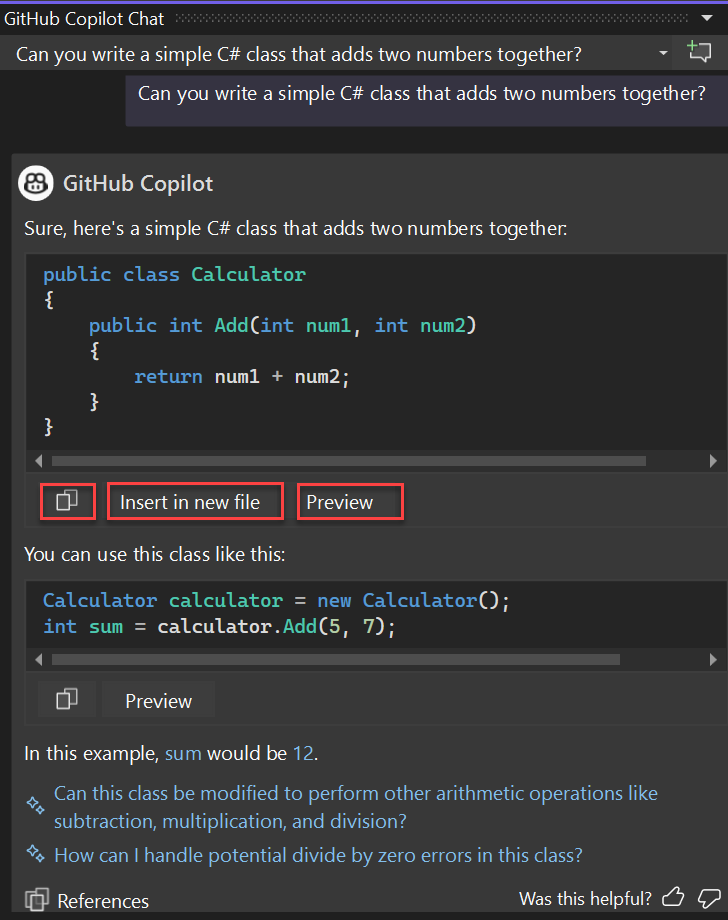The height and width of the screenshot is (920, 728).
Task: Preview the usage example code
Action: (158, 698)
